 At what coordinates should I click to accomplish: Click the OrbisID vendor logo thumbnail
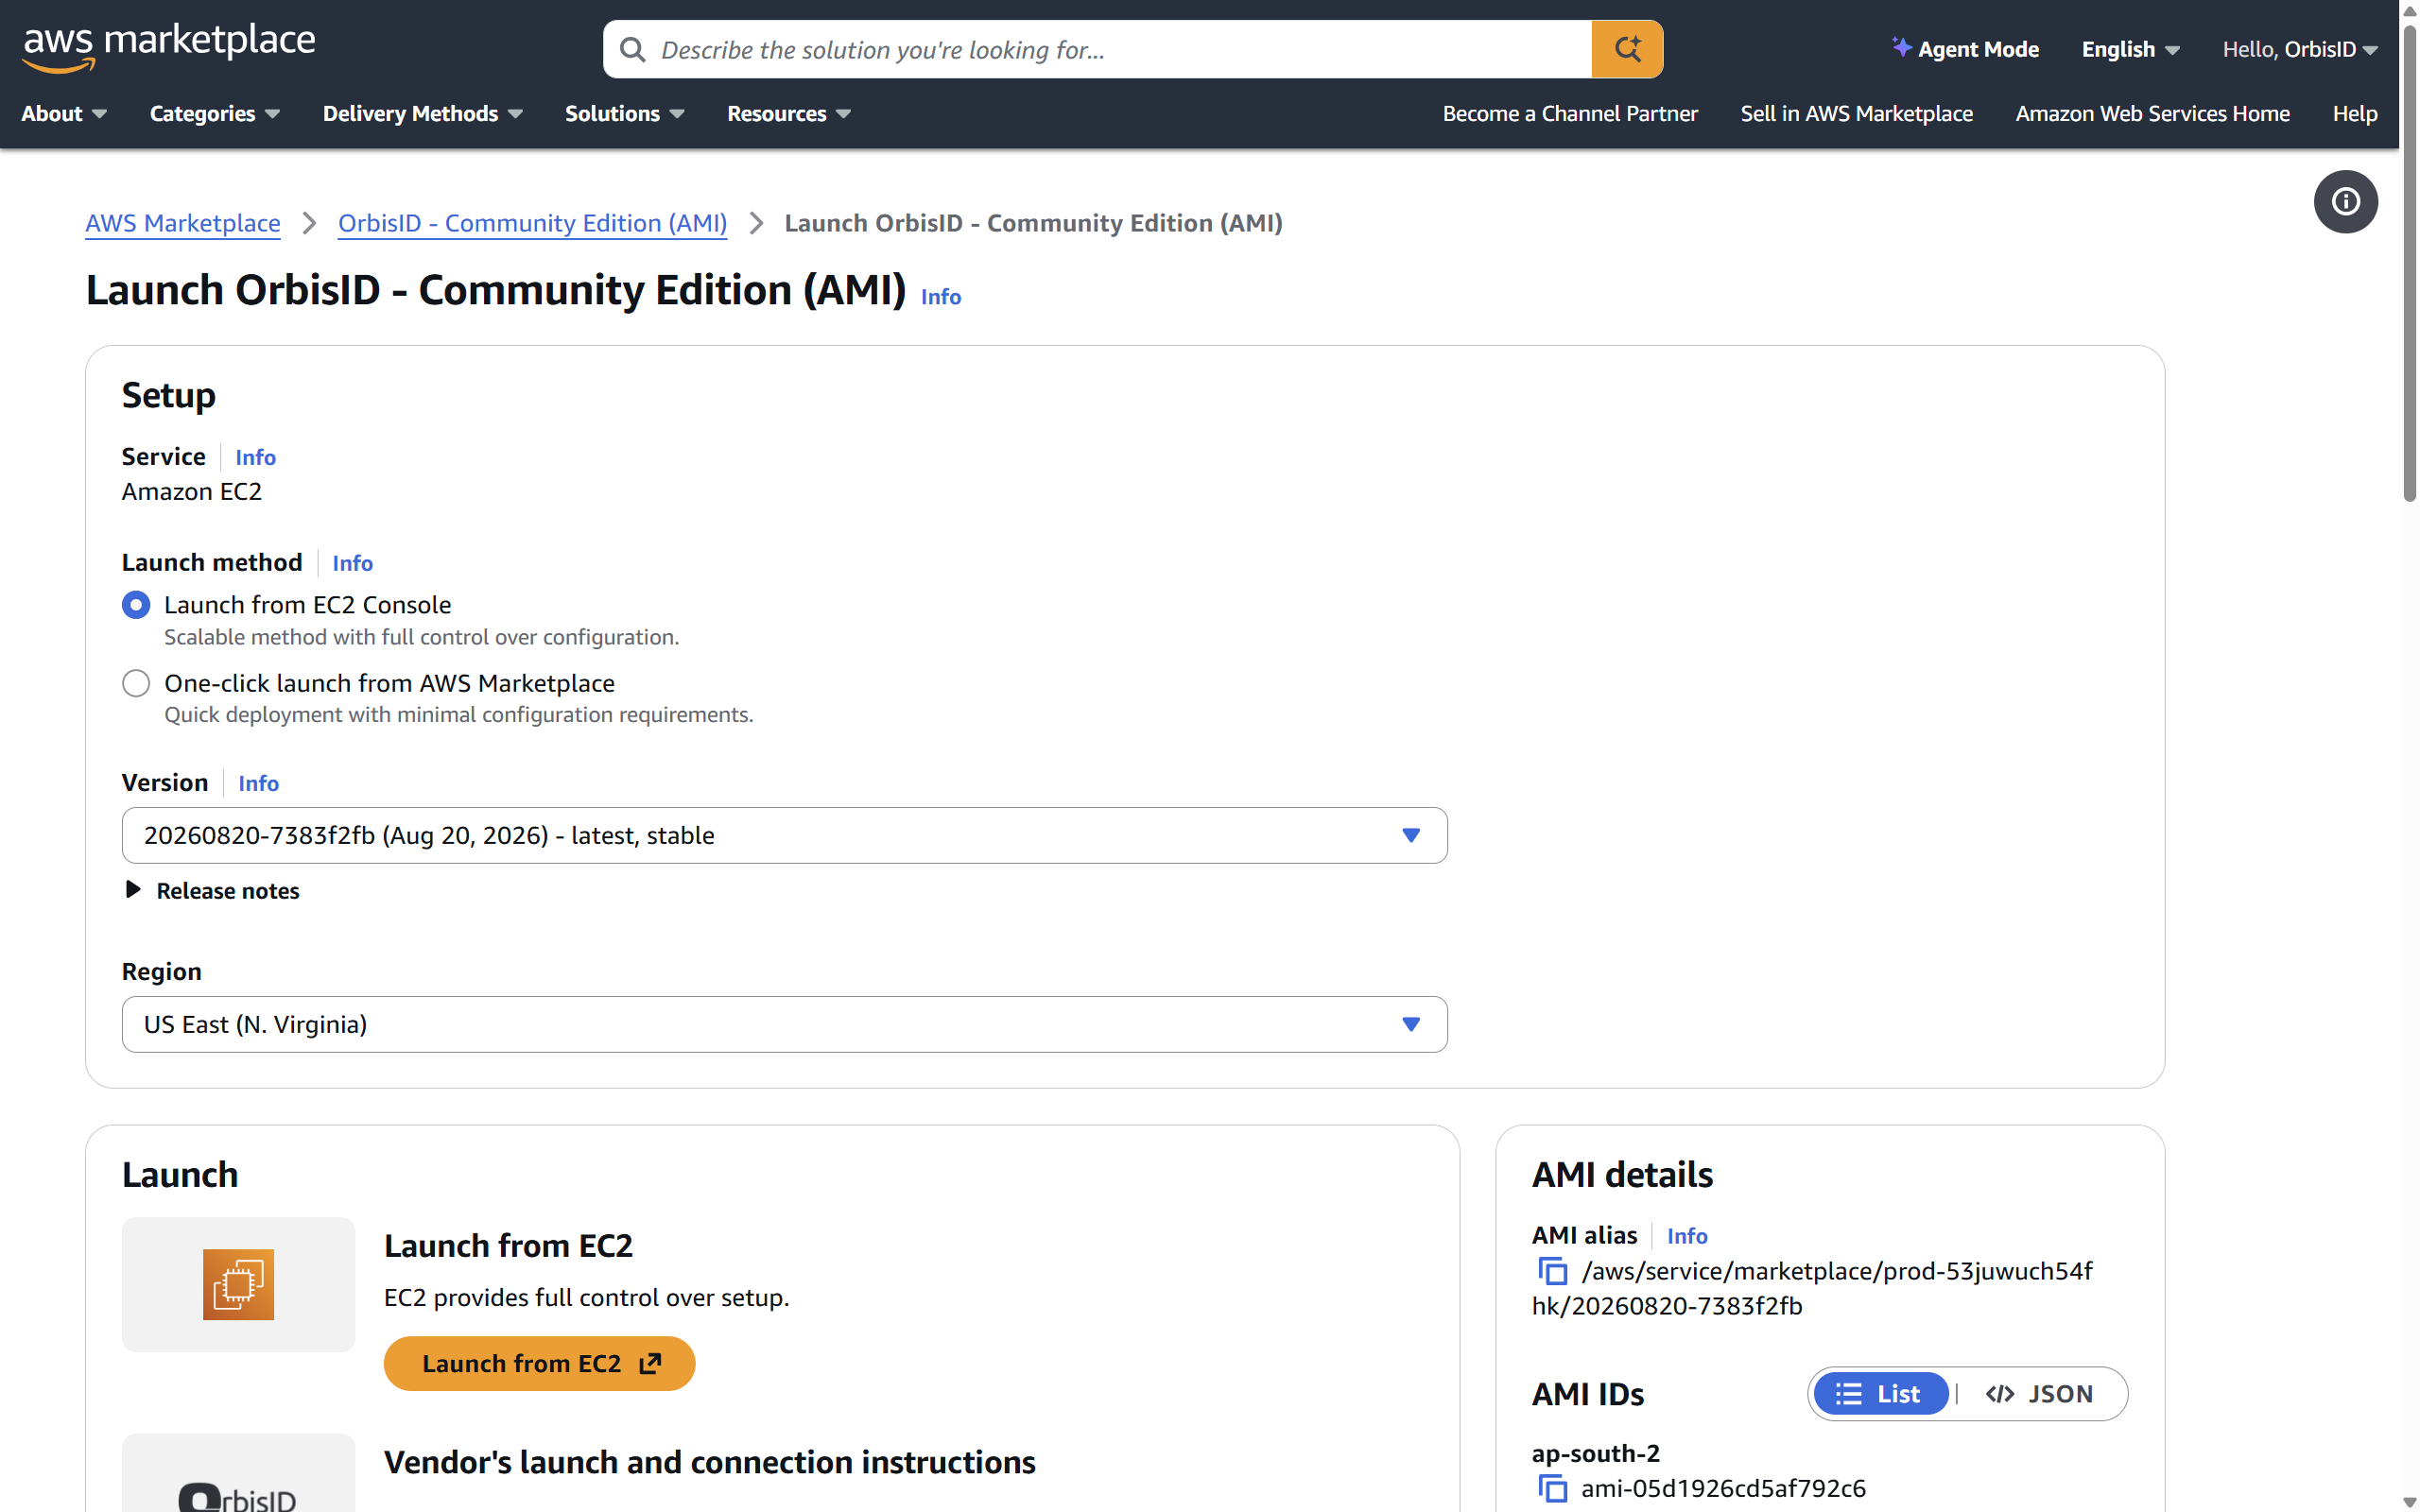tap(238, 1474)
